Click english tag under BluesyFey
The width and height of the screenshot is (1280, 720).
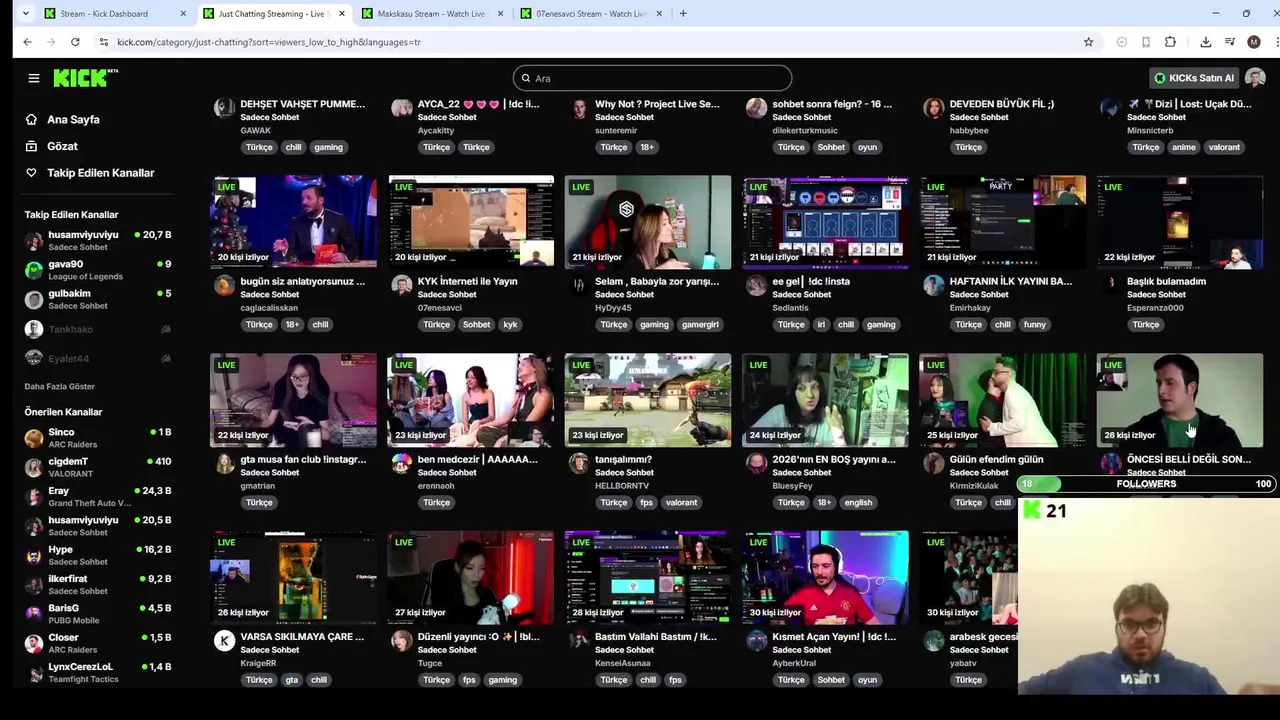point(858,502)
